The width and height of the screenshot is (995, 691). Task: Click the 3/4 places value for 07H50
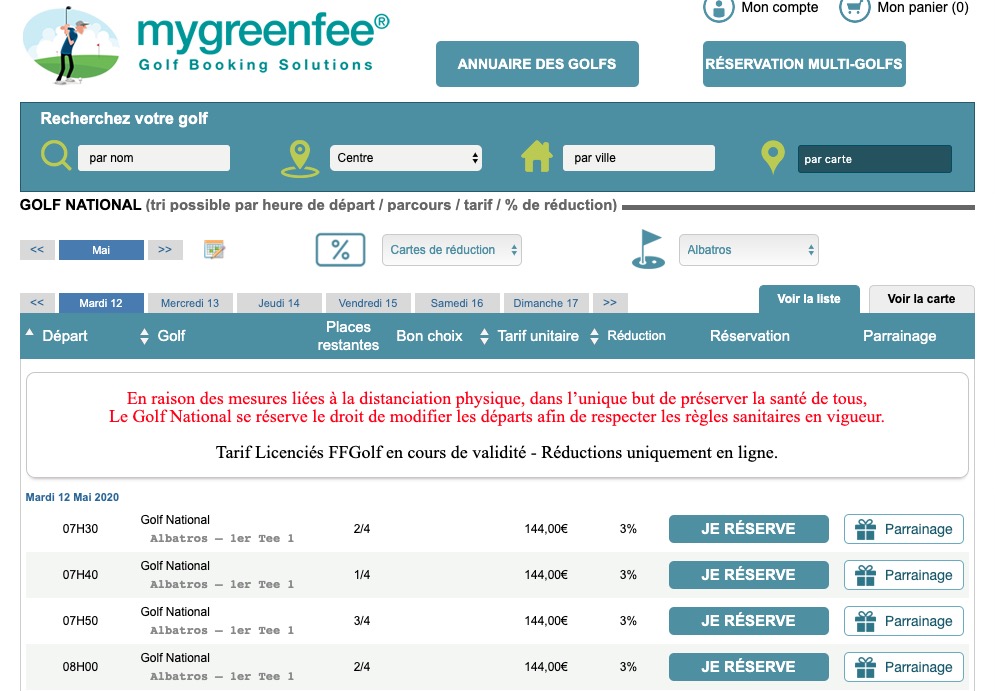[362, 621]
